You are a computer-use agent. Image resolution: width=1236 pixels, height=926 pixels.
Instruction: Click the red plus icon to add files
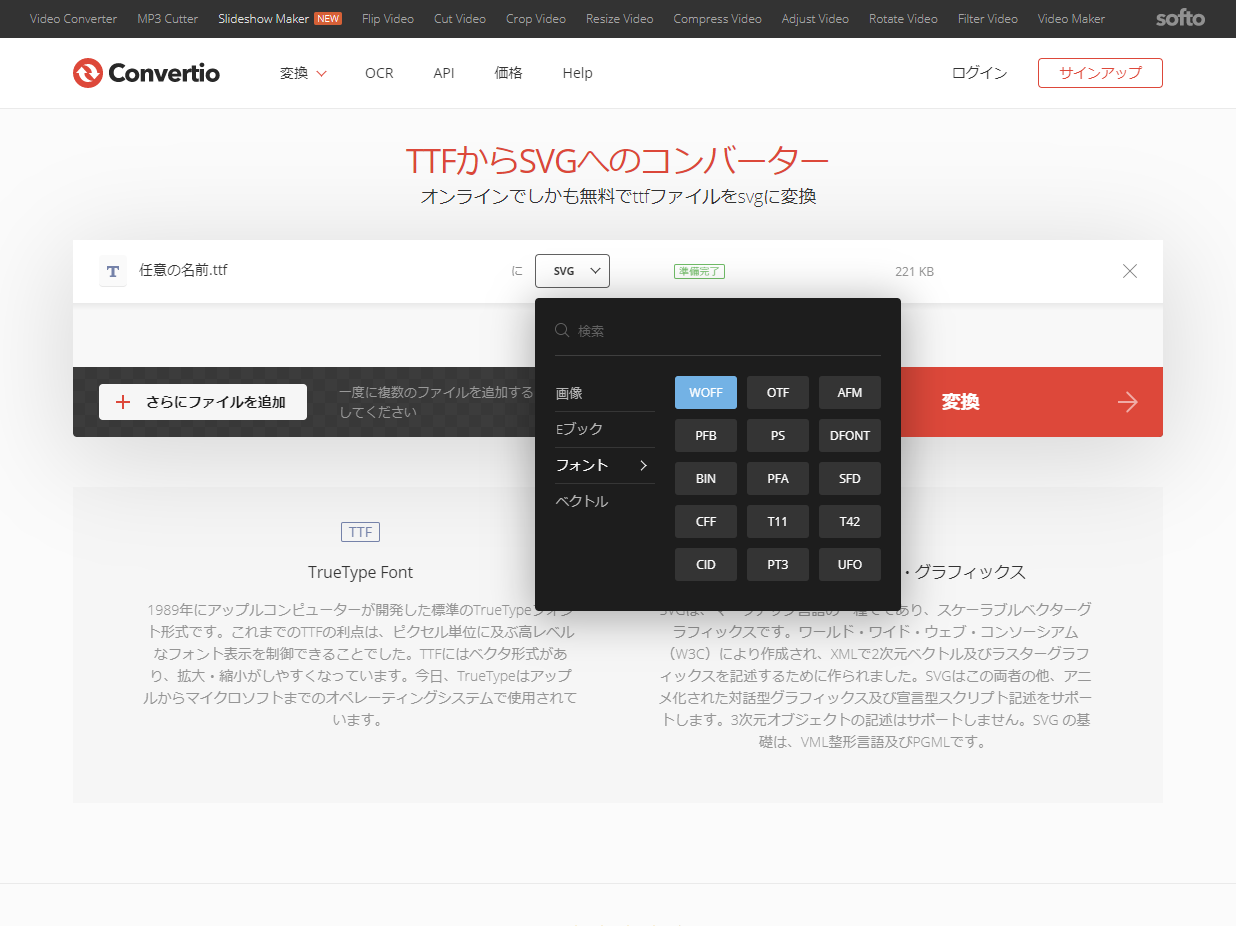[x=123, y=402]
